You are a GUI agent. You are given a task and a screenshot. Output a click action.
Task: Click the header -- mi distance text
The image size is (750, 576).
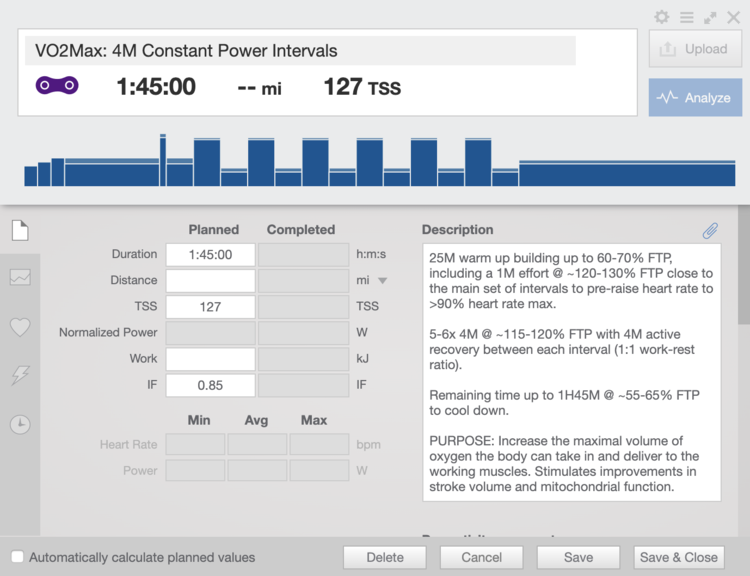point(259,88)
